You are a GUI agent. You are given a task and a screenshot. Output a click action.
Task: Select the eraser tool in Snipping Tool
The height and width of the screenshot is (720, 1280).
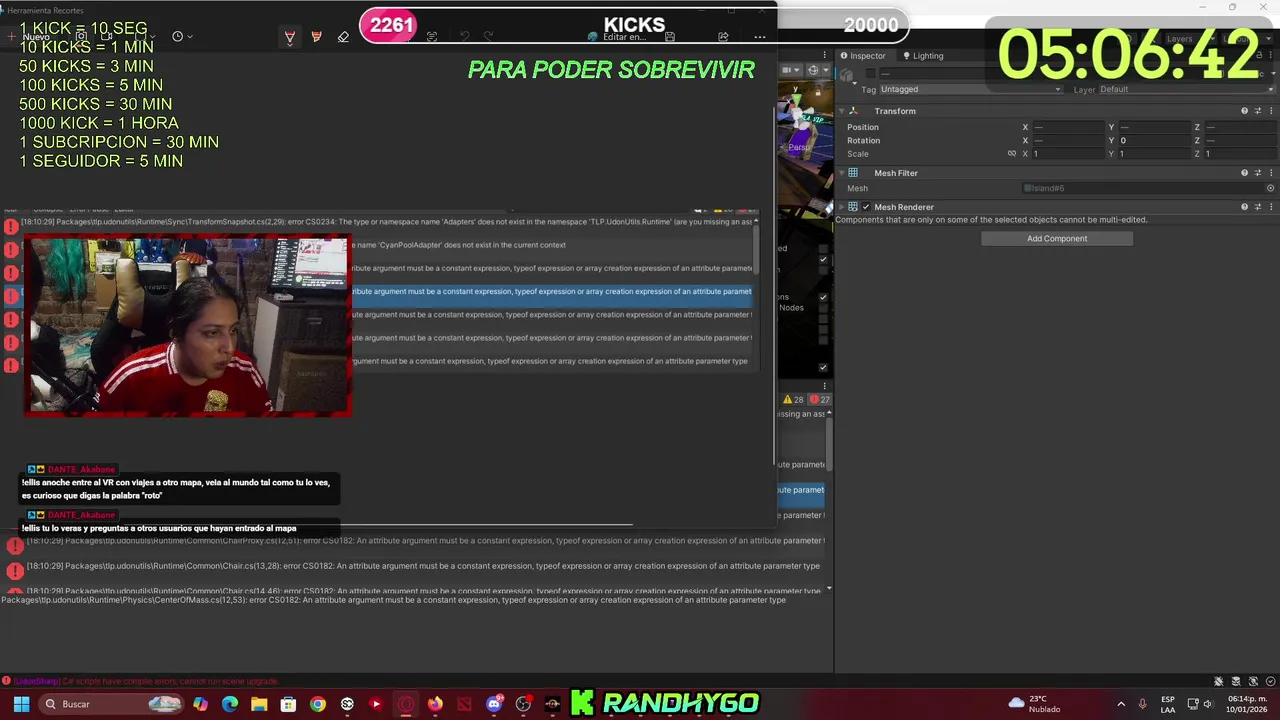[343, 37]
